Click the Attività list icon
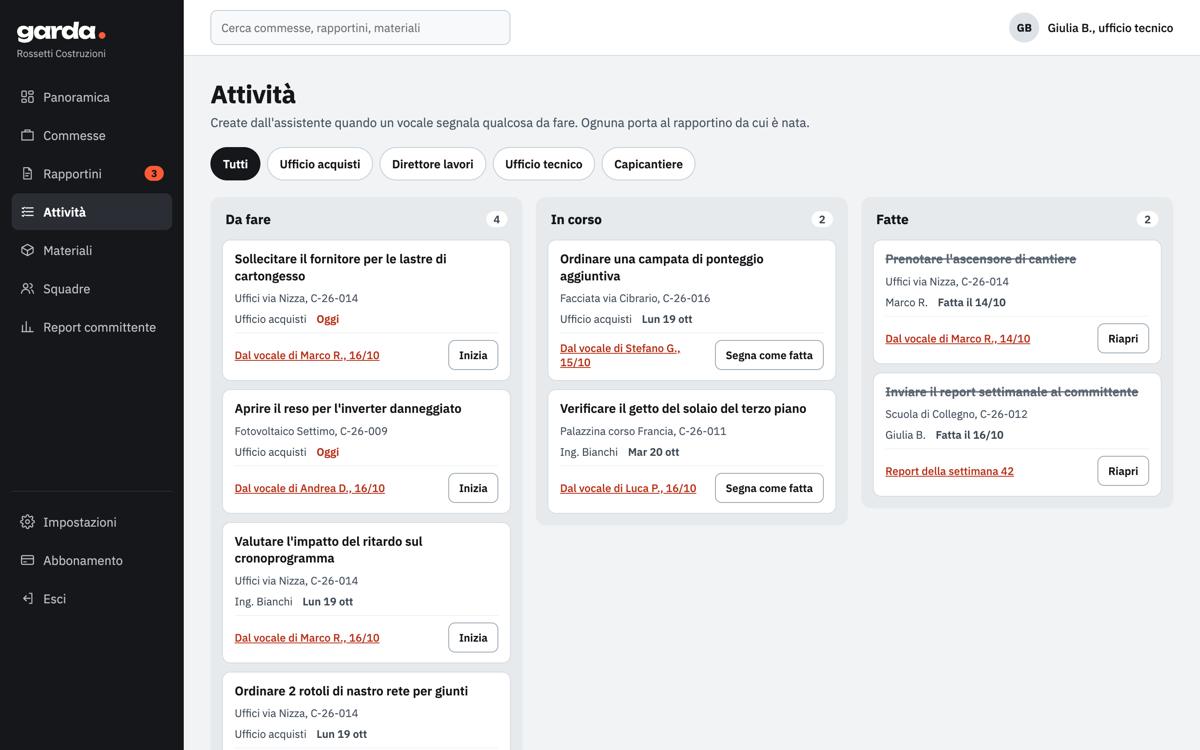Viewport: 1200px width, 750px height. tap(27, 212)
